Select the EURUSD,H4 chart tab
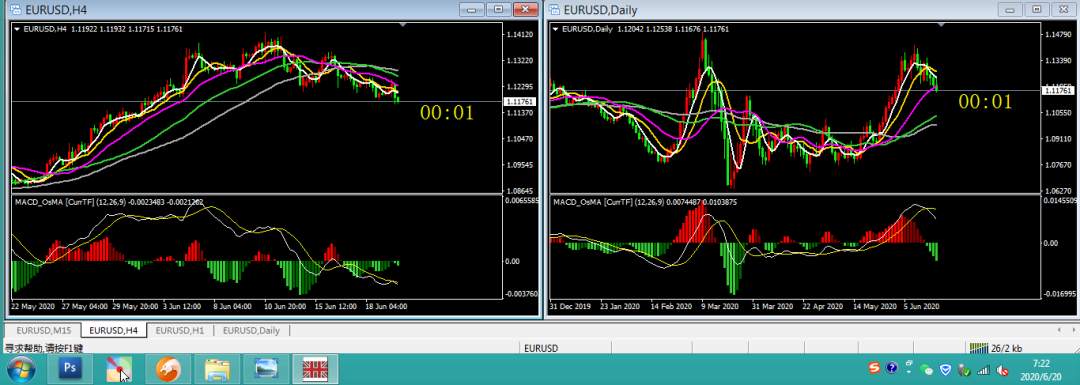This screenshot has height=385, width=1080. (x=114, y=331)
